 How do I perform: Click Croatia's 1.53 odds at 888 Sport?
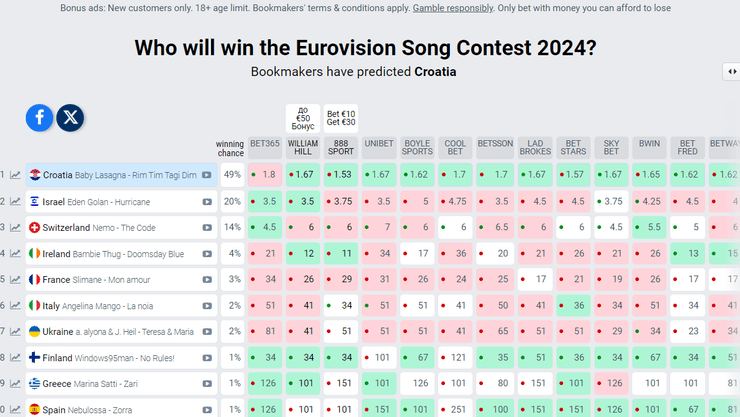(x=341, y=175)
